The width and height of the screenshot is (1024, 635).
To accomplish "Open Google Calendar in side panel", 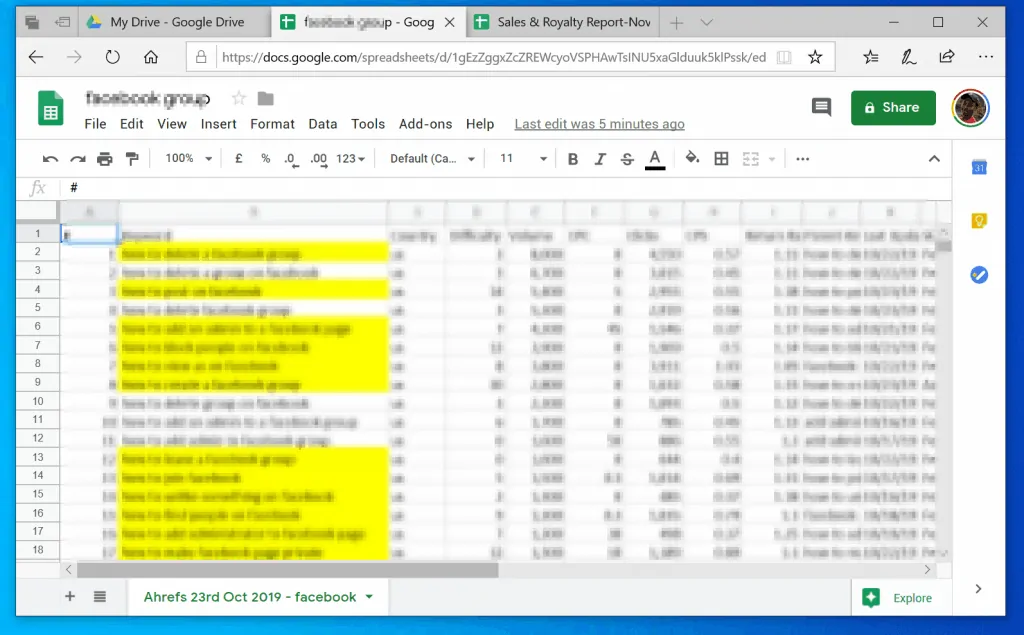I will tap(979, 168).
